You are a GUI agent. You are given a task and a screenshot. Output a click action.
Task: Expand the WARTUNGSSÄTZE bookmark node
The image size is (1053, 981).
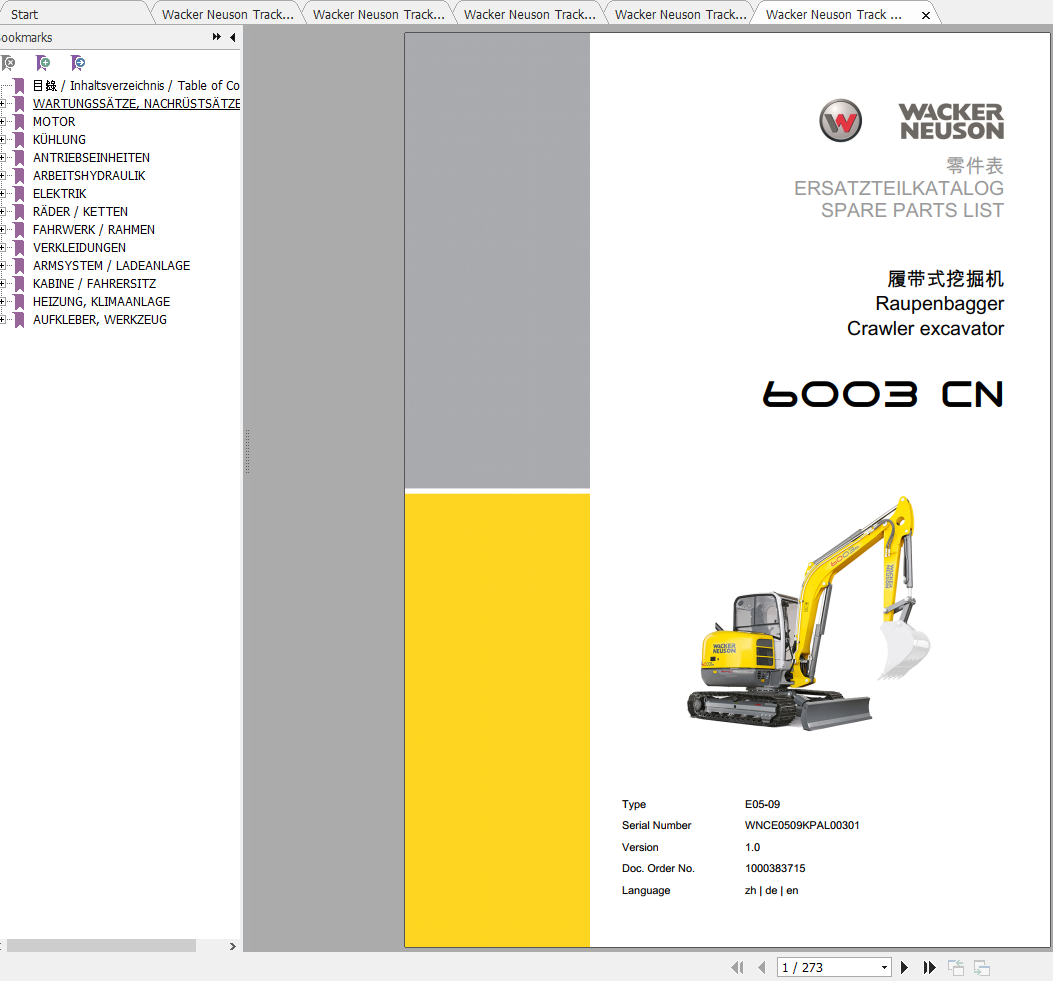pyautogui.click(x=3, y=104)
